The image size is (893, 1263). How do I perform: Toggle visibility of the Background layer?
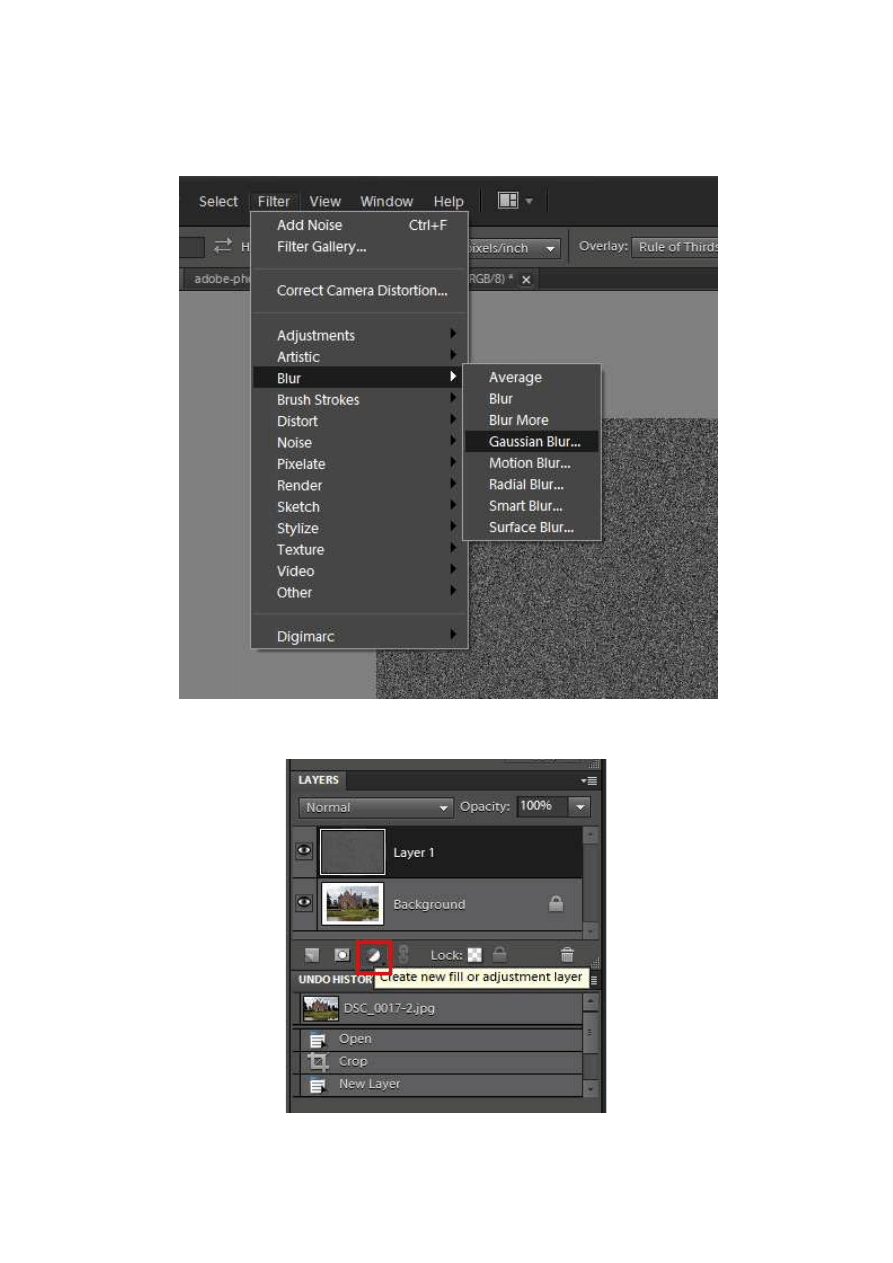click(304, 903)
